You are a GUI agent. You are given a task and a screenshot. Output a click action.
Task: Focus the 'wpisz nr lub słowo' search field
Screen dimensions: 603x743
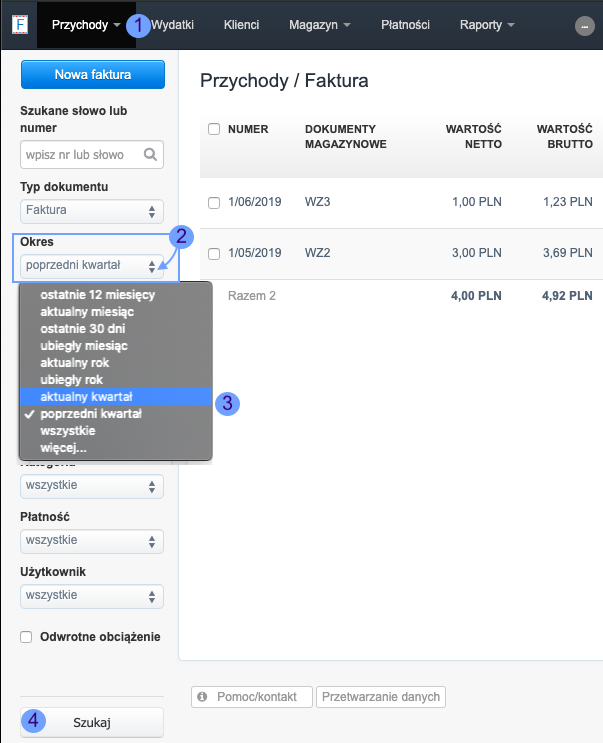[92, 154]
